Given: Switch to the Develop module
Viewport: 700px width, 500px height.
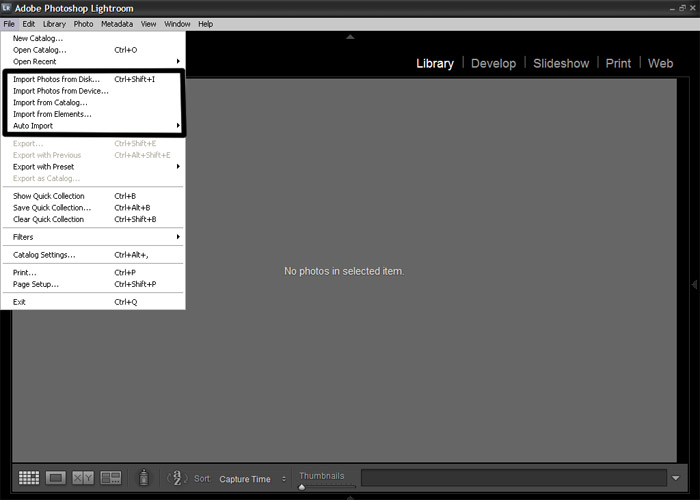Looking at the screenshot, I should (x=493, y=63).
